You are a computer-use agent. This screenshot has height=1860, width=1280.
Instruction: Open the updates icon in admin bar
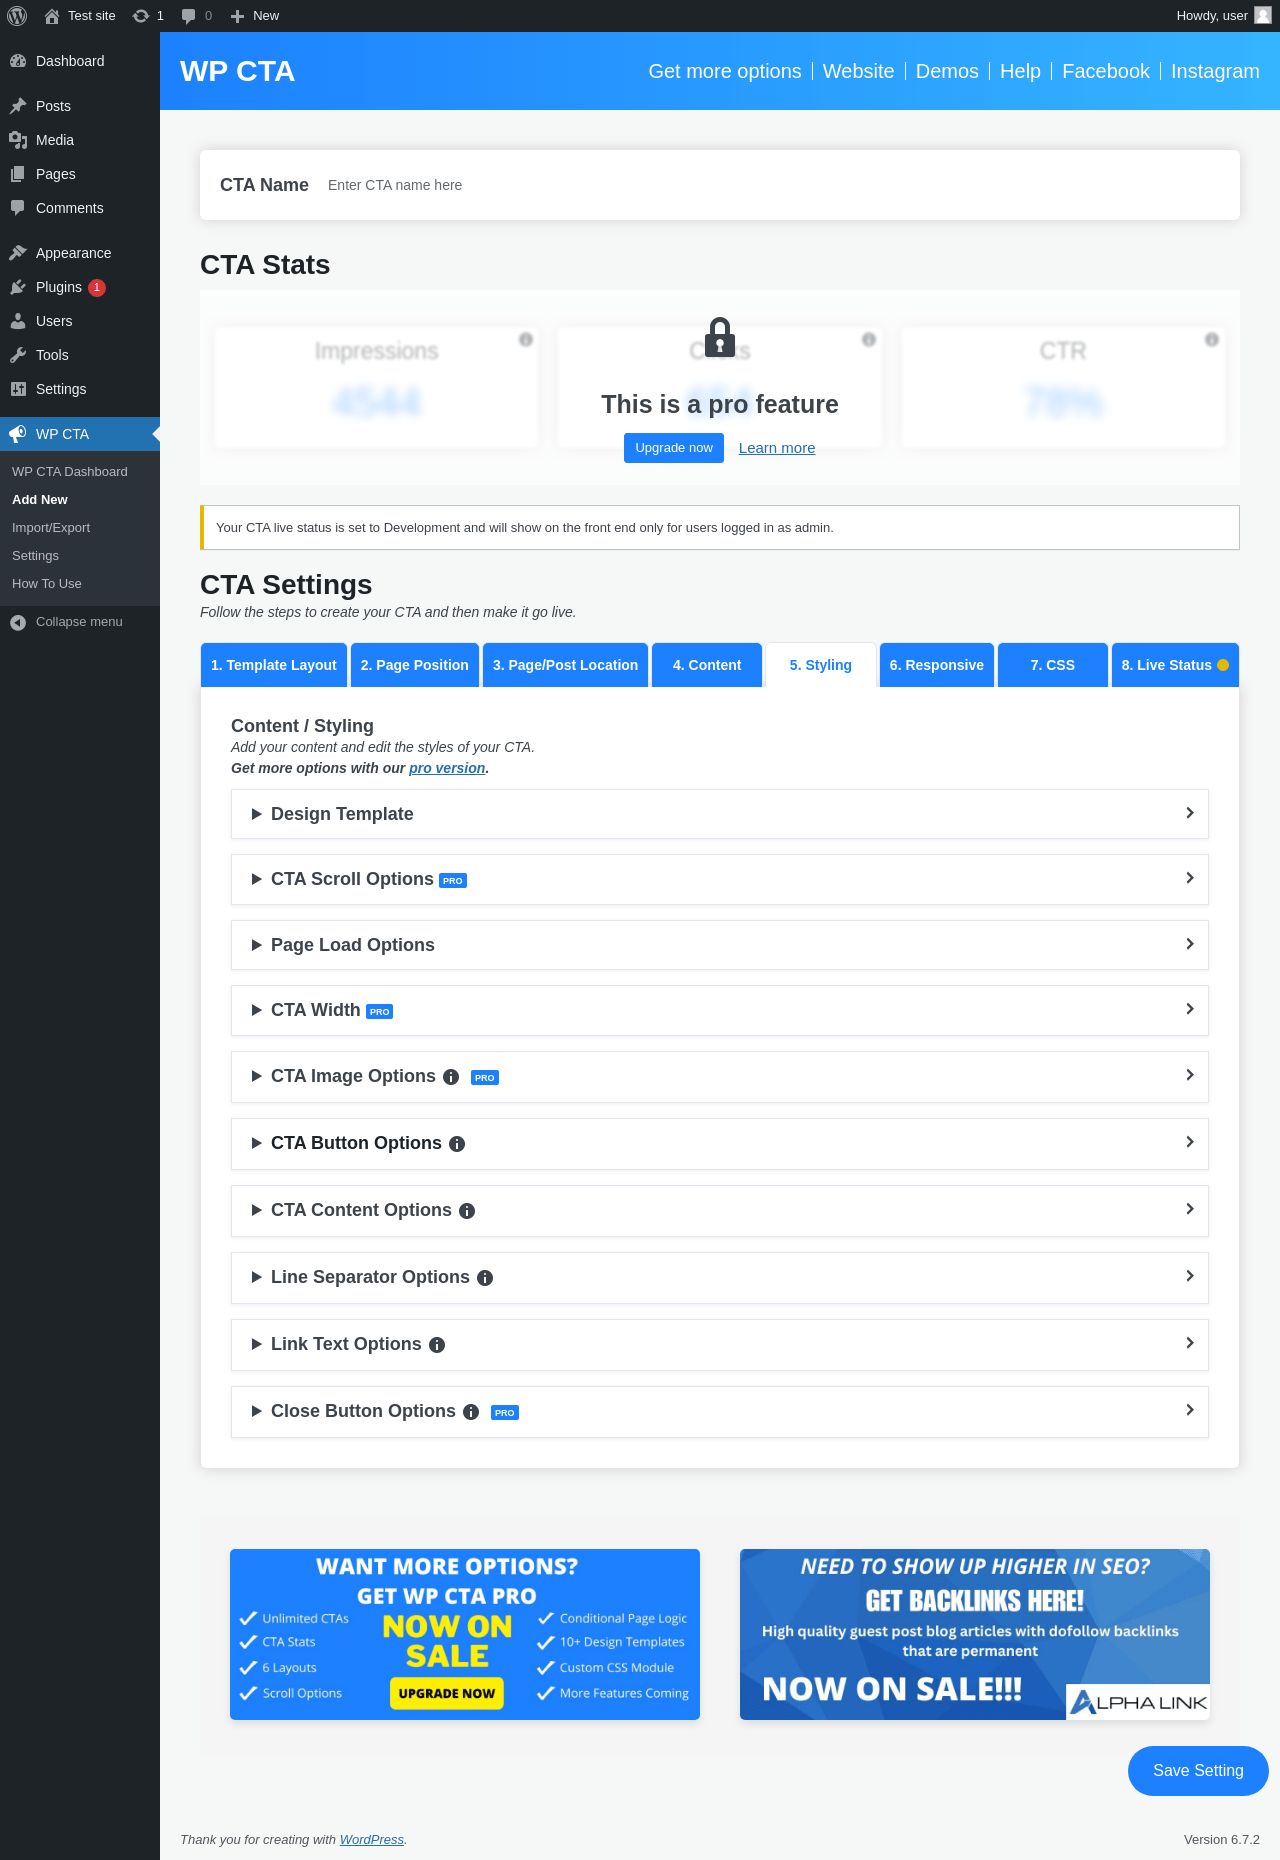(141, 16)
